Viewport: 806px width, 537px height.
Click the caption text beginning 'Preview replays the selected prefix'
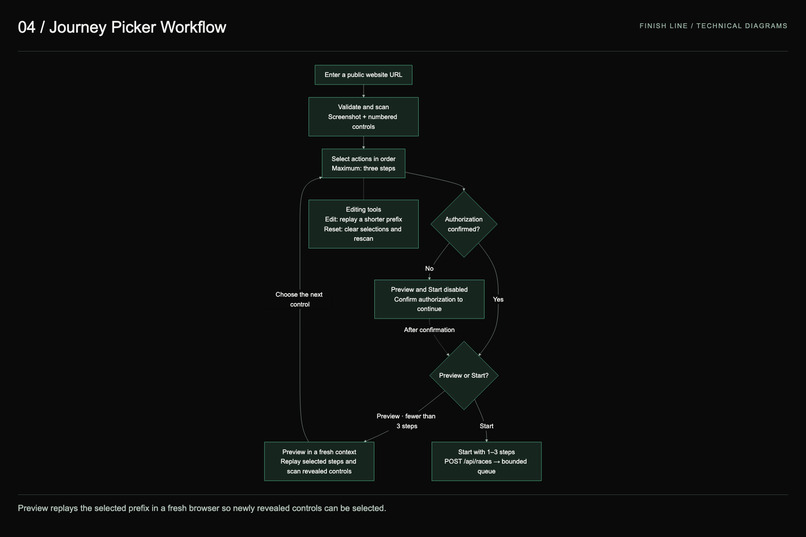coord(202,508)
